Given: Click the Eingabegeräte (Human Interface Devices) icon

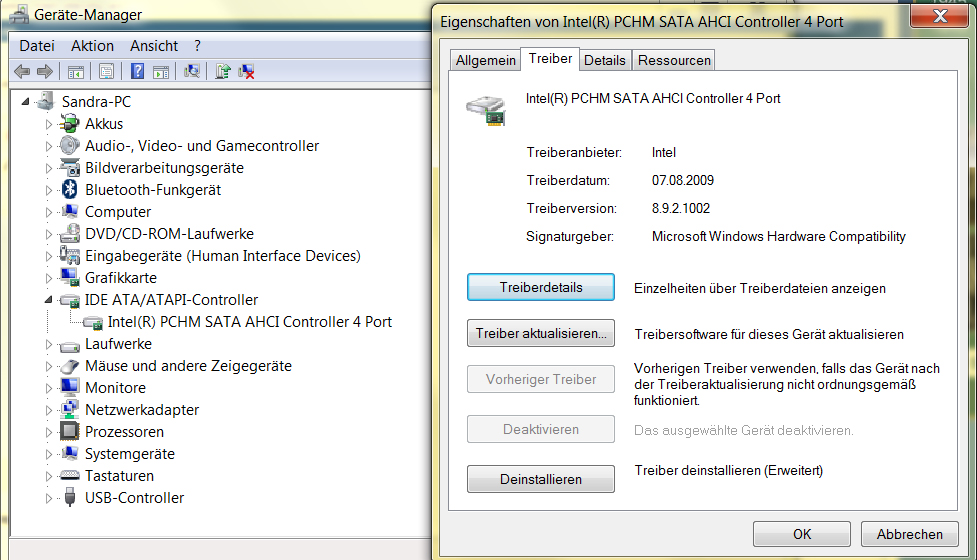Looking at the screenshot, I should click(69, 255).
